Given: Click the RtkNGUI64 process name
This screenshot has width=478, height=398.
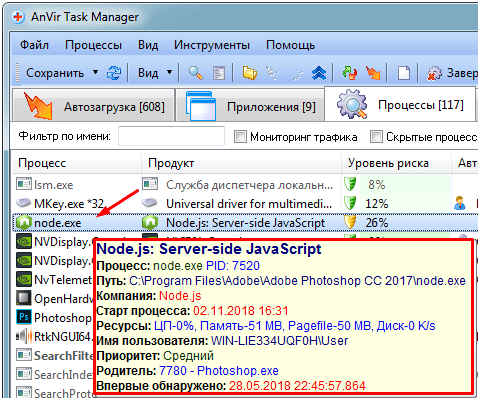Looking at the screenshot, I should 63,337.
